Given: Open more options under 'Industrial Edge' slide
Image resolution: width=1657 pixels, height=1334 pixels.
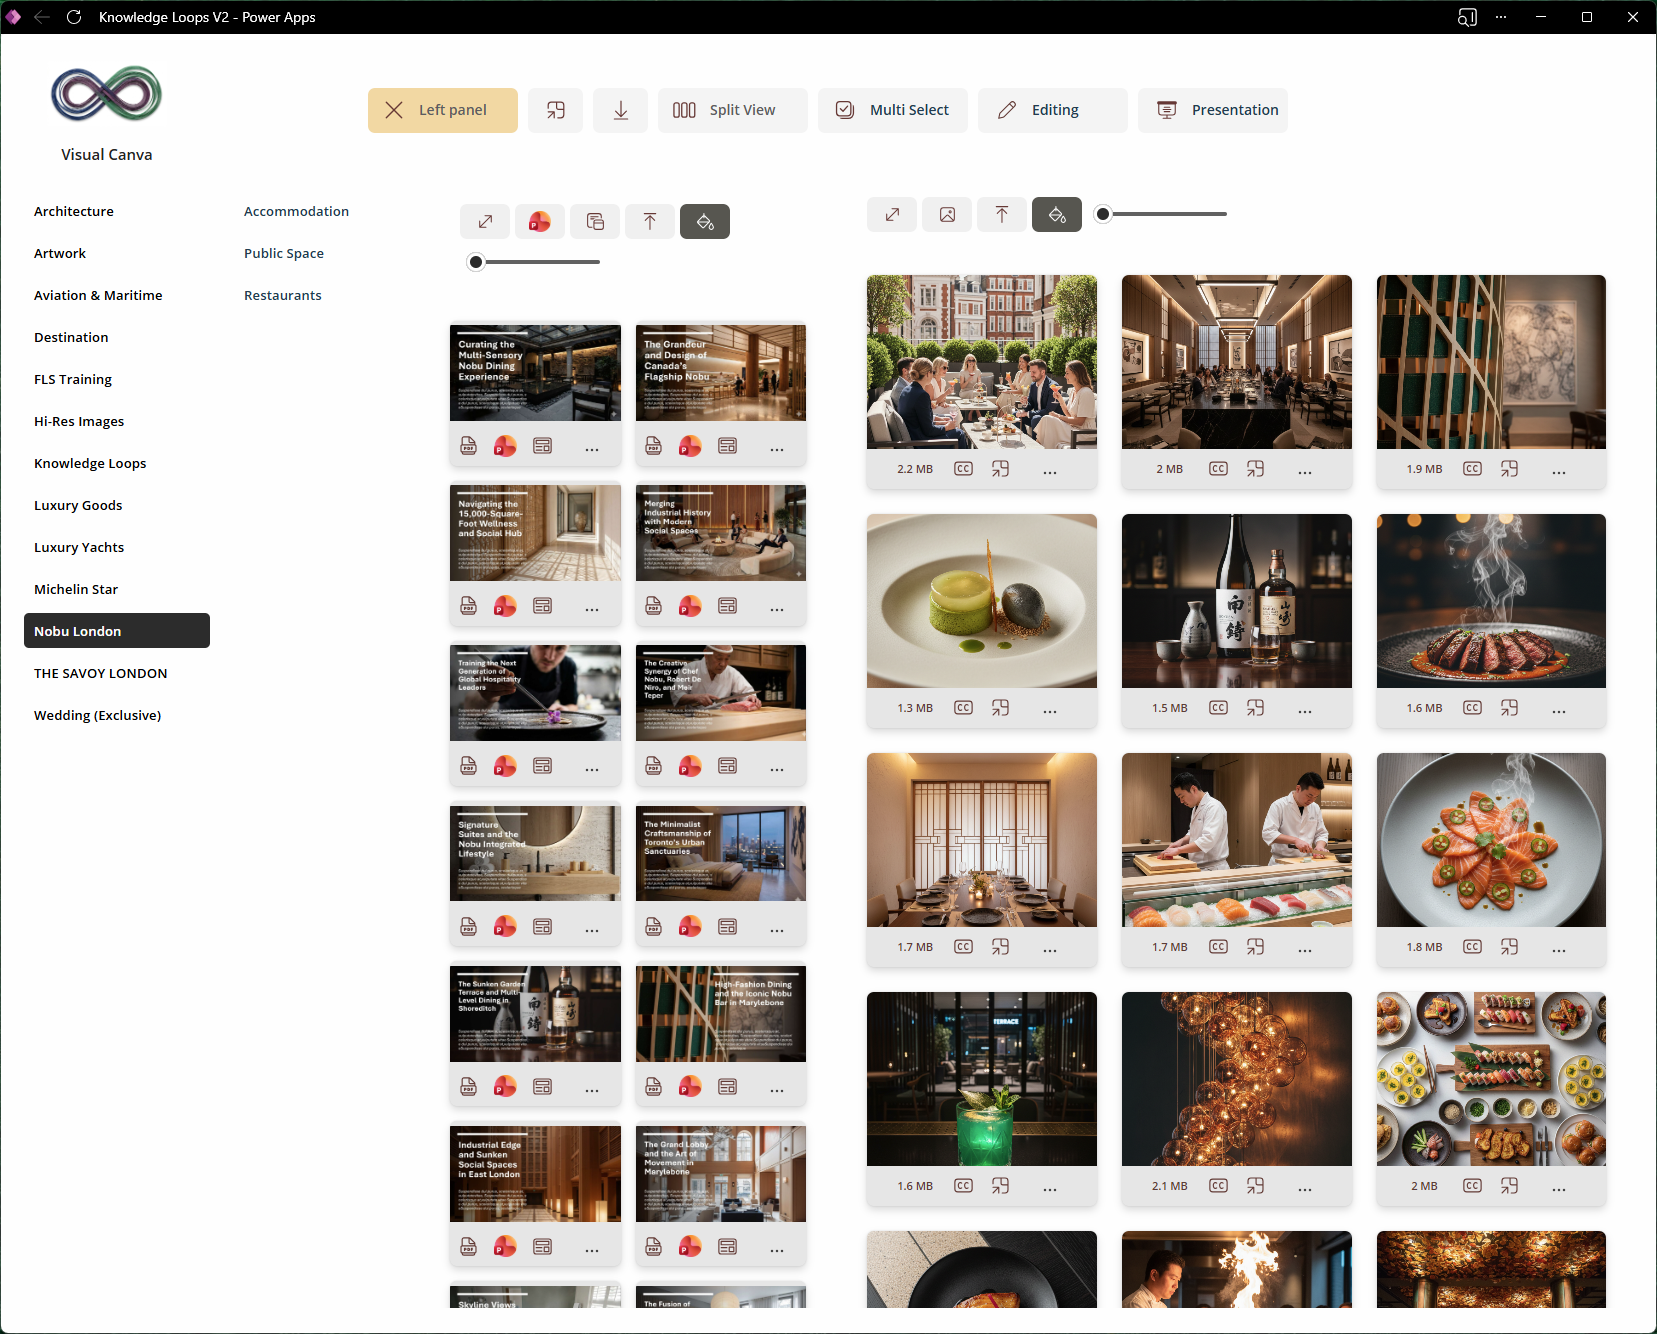Looking at the screenshot, I should 592,1250.
